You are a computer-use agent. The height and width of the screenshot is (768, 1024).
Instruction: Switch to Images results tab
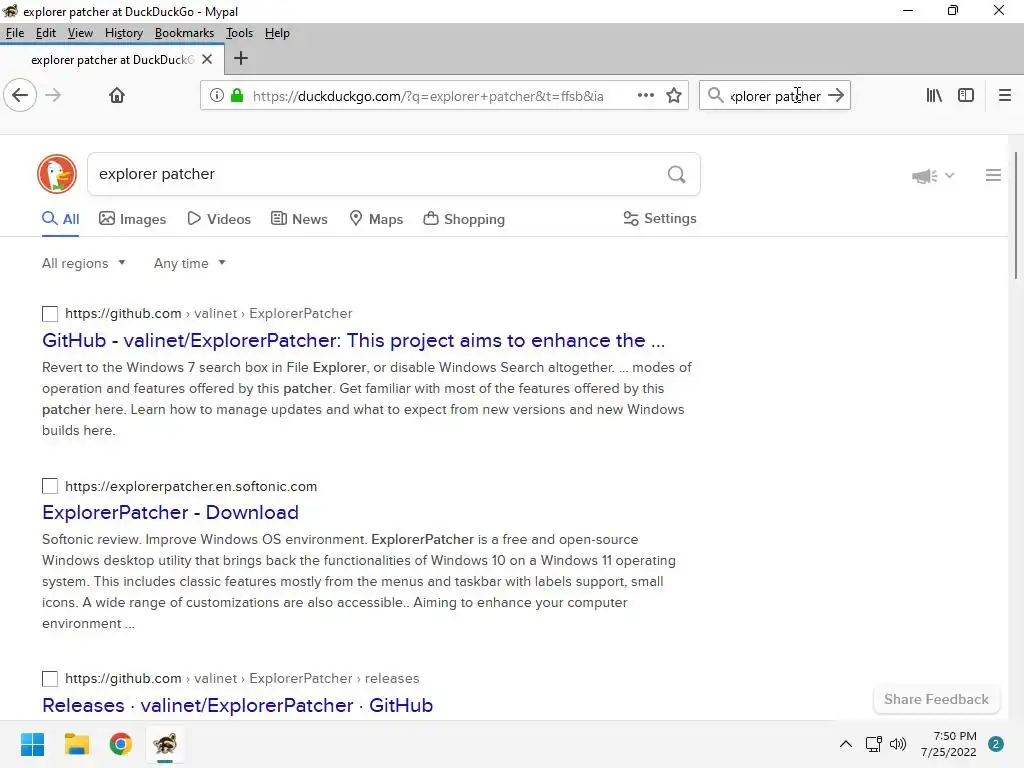133,219
